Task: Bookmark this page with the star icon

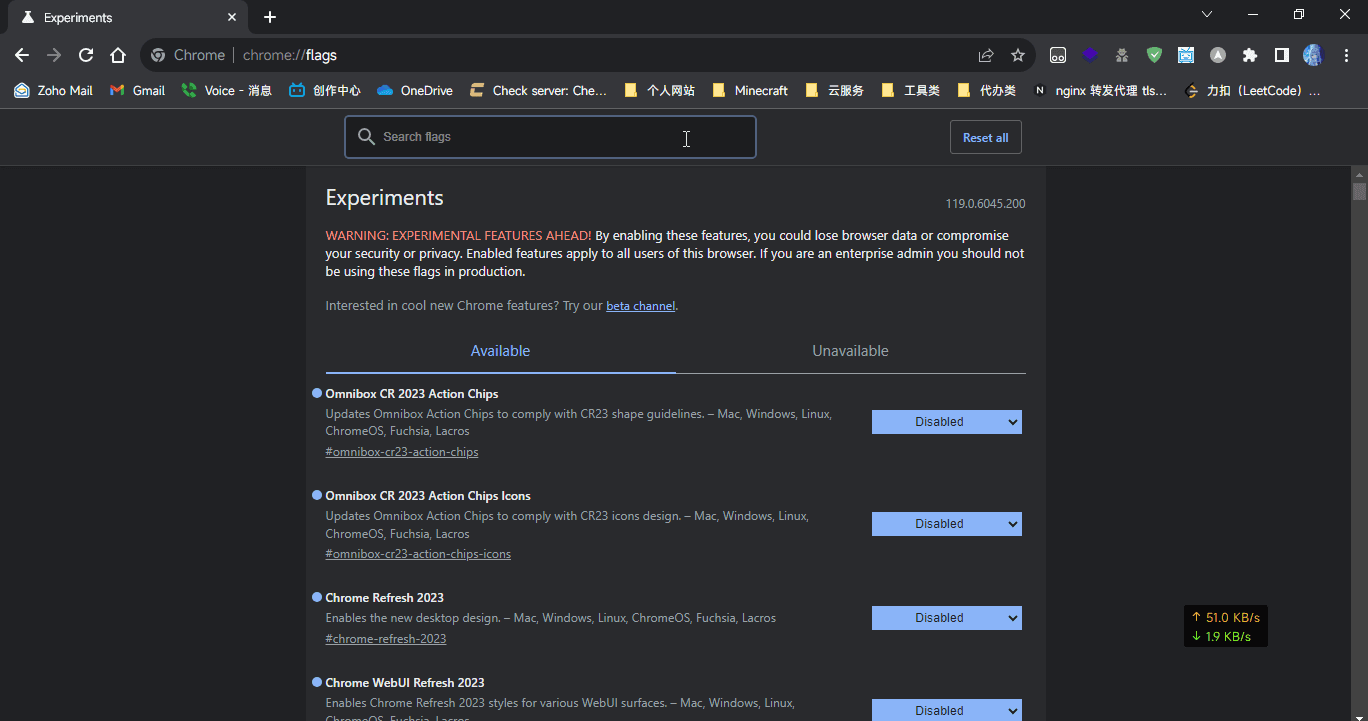Action: tap(1018, 55)
